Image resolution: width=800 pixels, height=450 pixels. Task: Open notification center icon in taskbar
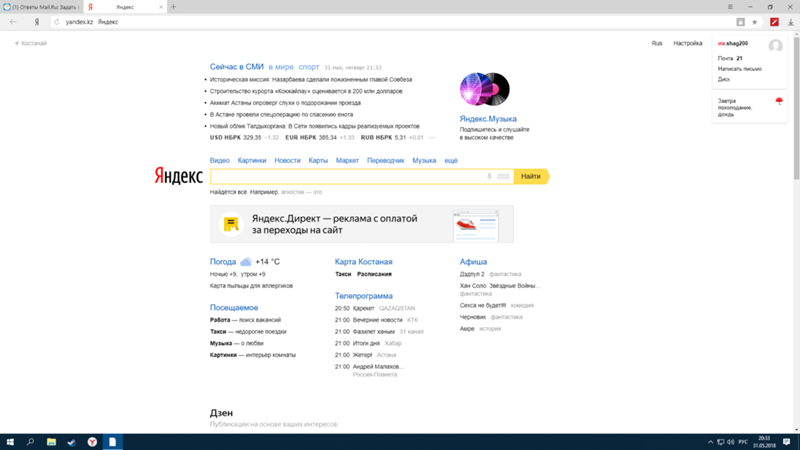tap(786, 442)
